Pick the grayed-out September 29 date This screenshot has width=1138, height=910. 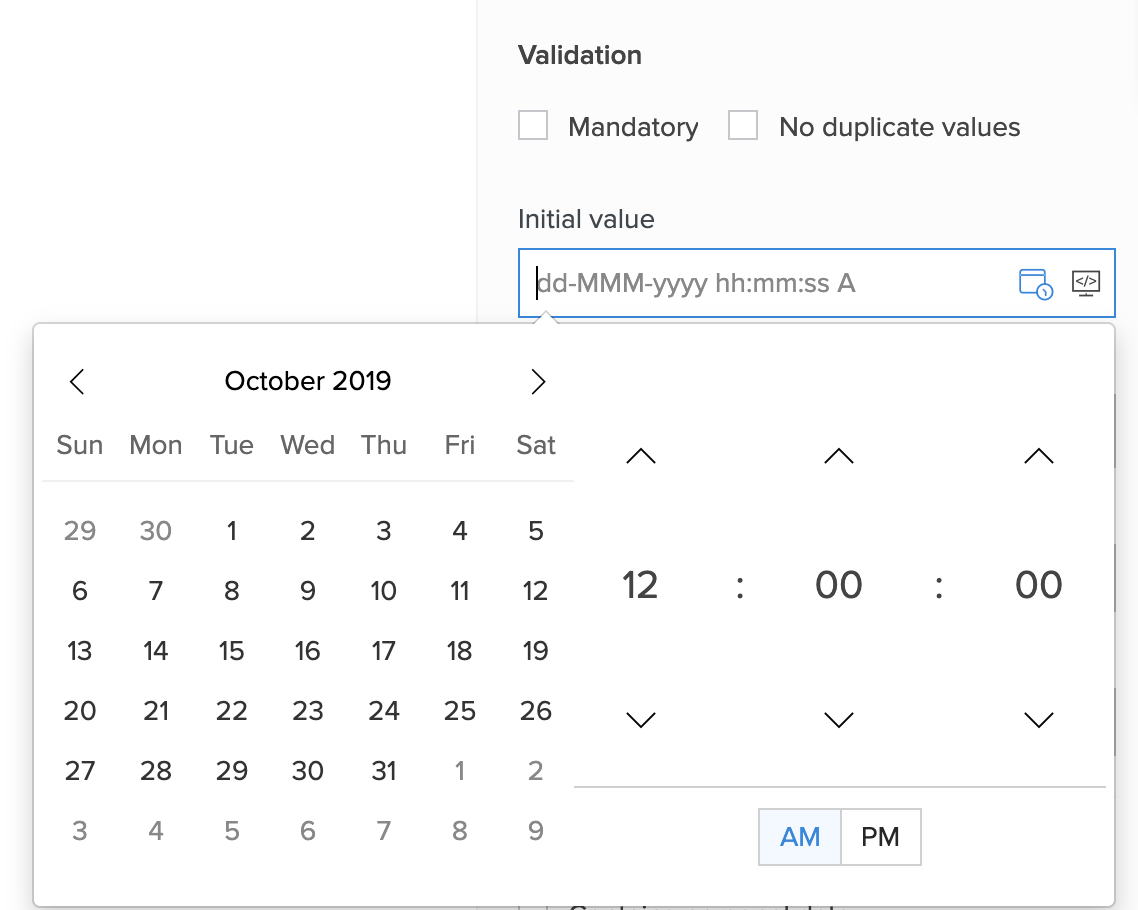[x=80, y=531]
